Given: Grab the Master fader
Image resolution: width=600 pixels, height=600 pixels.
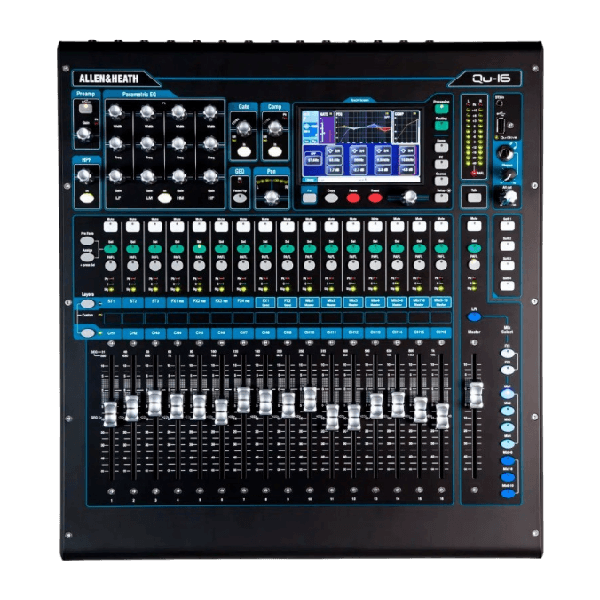Looking at the screenshot, I should click(476, 395).
